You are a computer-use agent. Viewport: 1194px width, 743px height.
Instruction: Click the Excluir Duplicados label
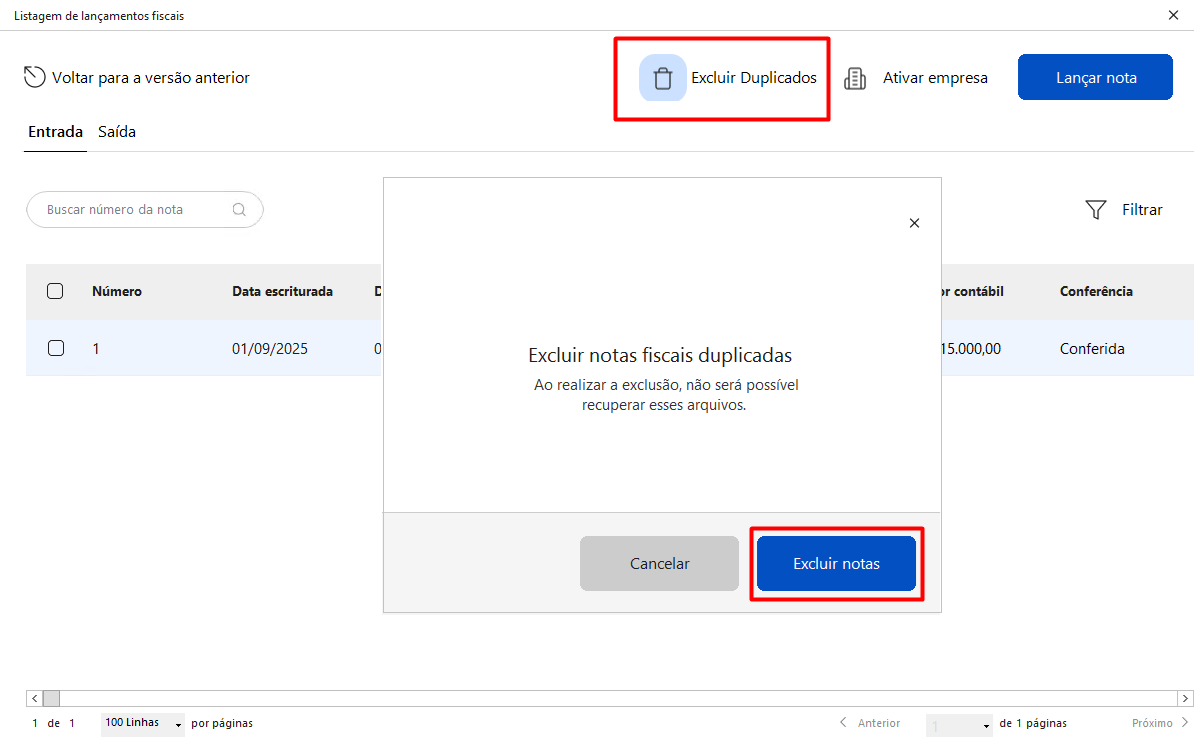[754, 78]
